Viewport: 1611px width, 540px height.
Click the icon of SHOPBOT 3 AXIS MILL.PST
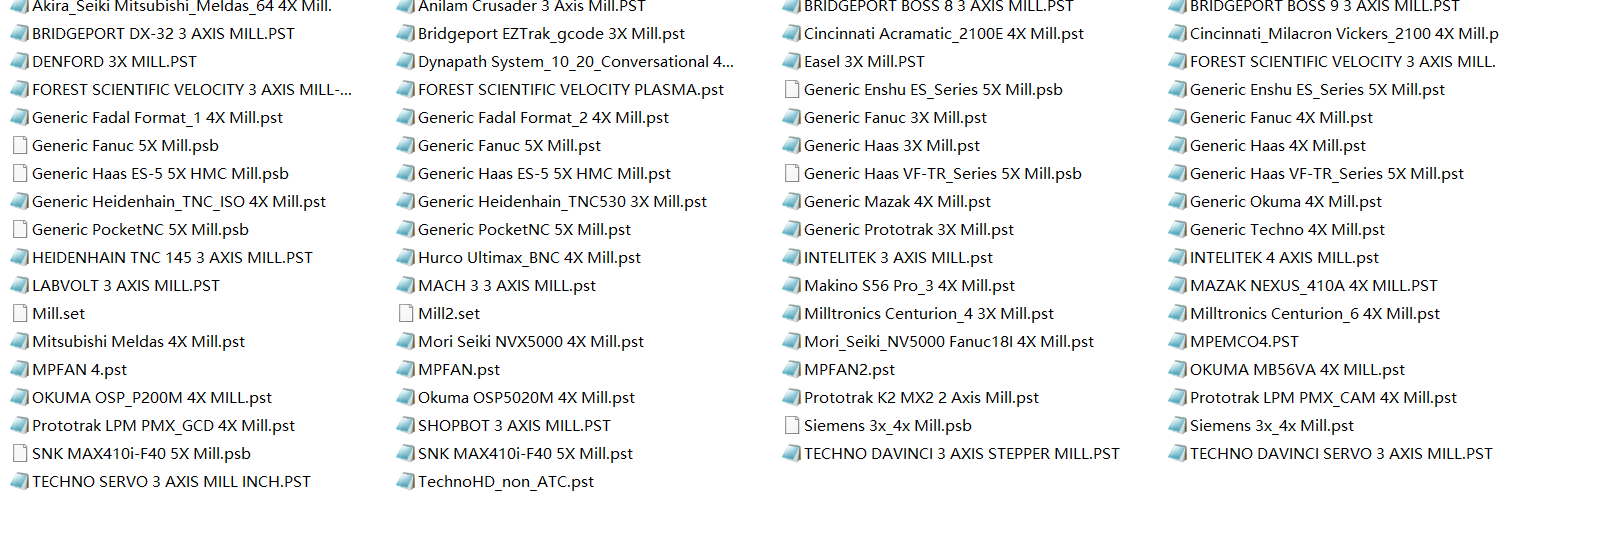click(405, 425)
